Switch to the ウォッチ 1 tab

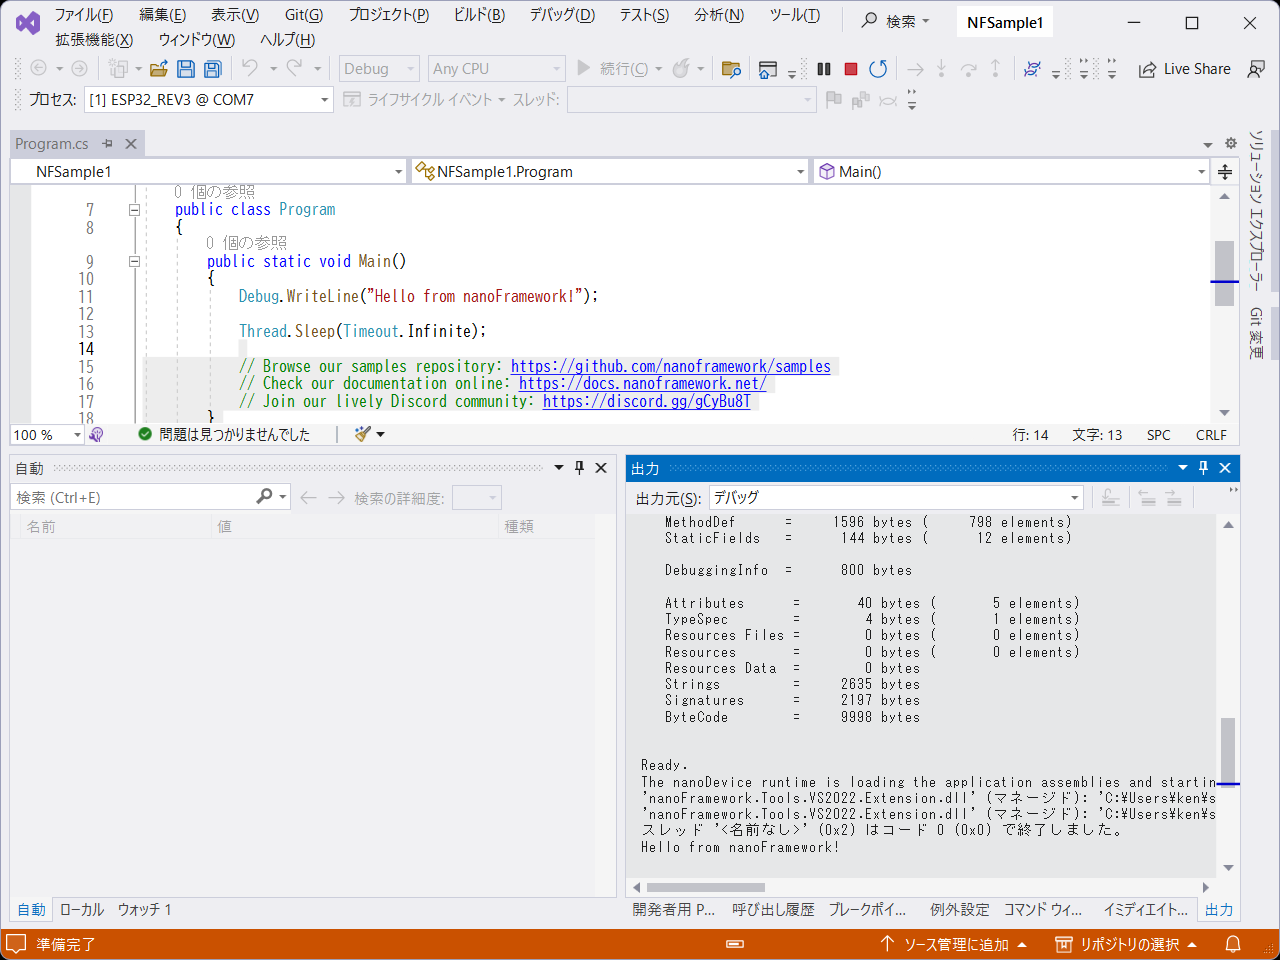point(145,910)
